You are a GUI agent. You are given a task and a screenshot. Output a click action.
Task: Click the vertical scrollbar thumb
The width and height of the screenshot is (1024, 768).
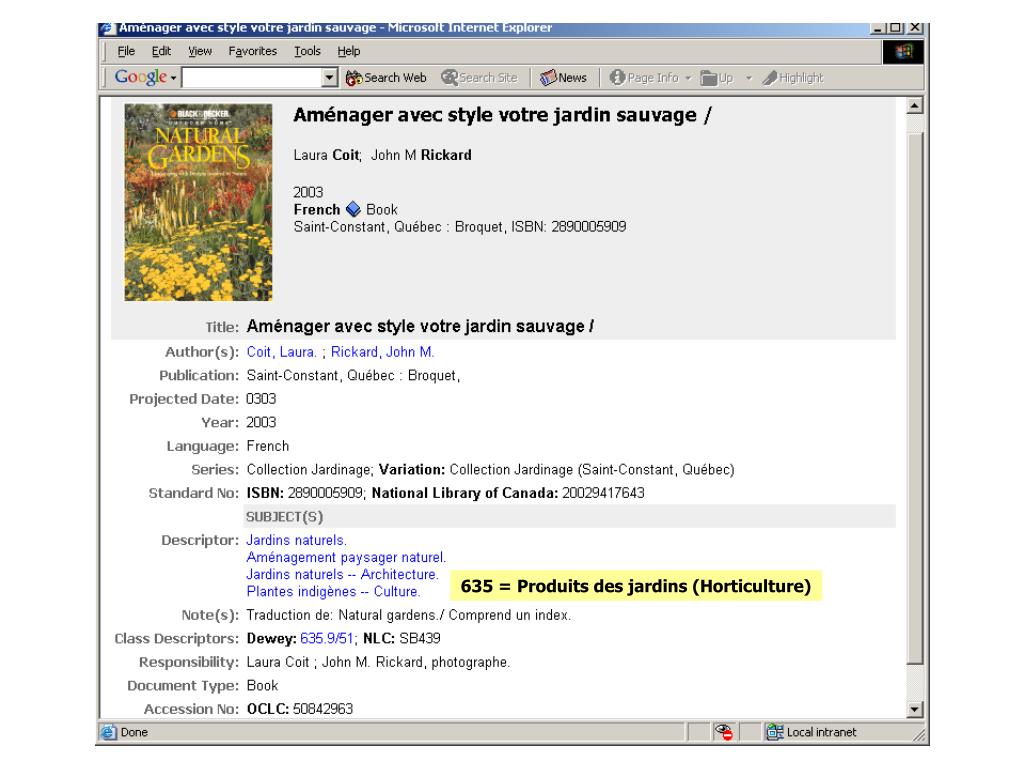click(x=915, y=398)
